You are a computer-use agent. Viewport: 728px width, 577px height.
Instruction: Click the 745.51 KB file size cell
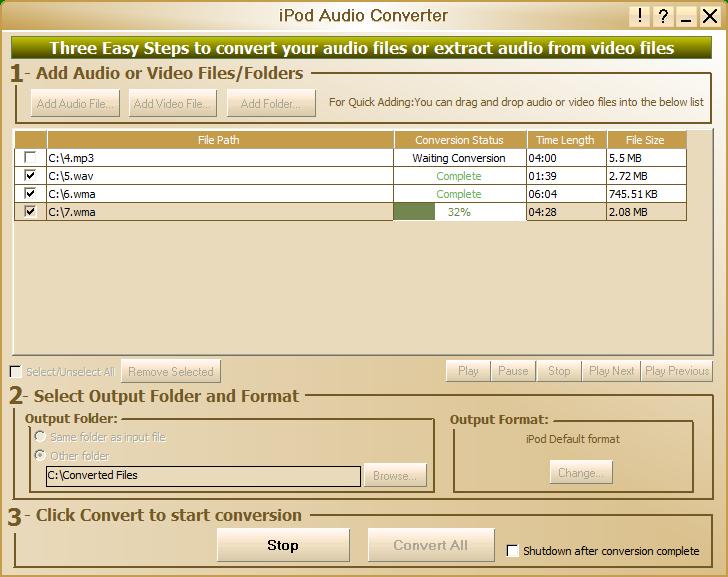coord(646,194)
